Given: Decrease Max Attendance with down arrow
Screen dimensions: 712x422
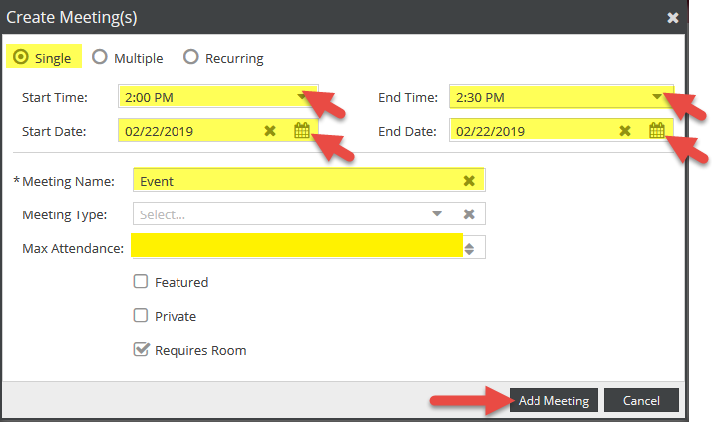Looking at the screenshot, I should [x=470, y=252].
